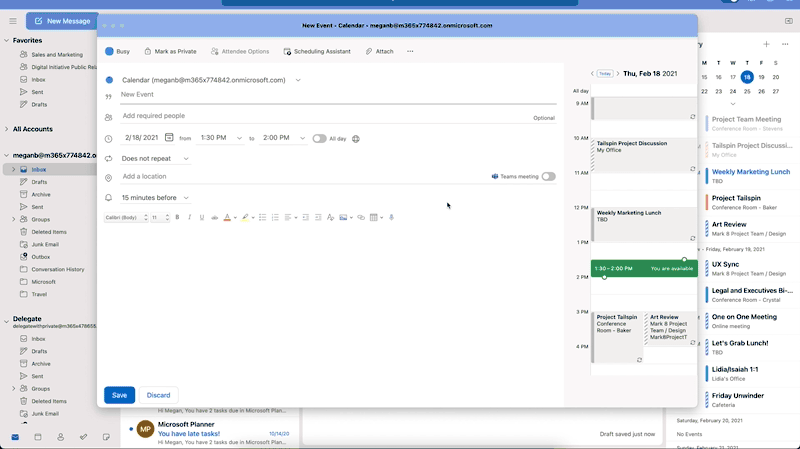Enable the Teams meeting toggle
This screenshot has width=800, height=449.
[548, 177]
